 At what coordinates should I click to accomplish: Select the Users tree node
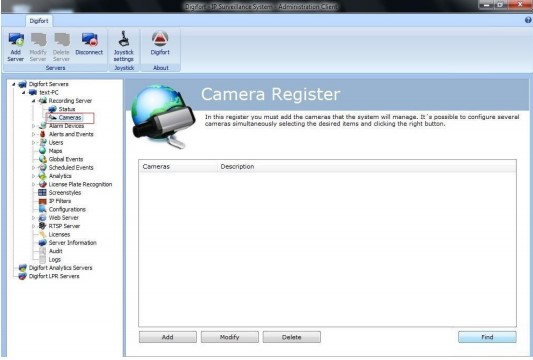click(x=56, y=142)
